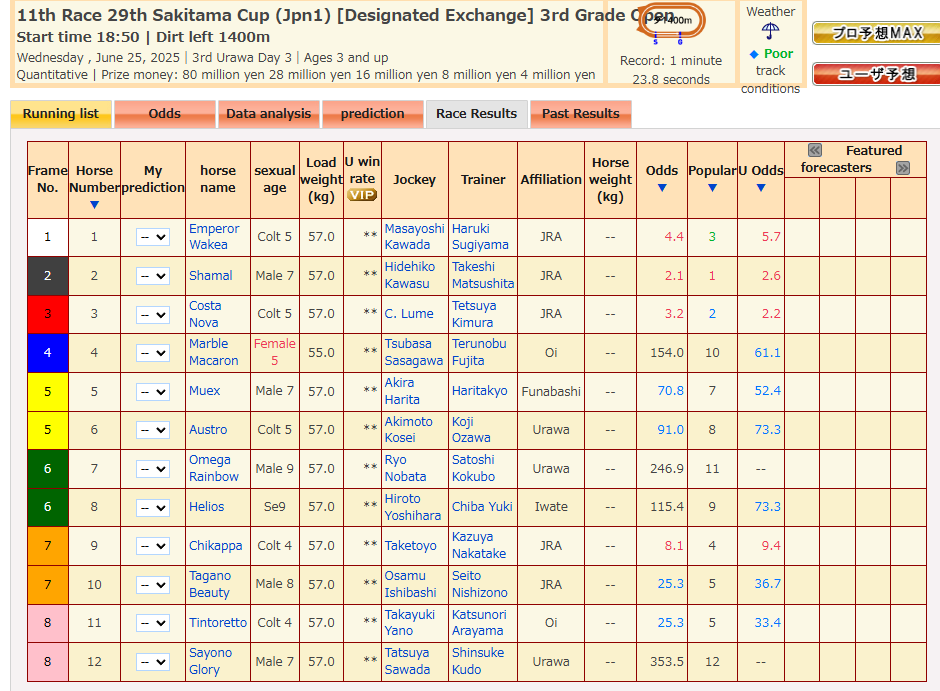This screenshot has width=940, height=691.
Task: Open horse Marble Macaron link
Action: pos(213,352)
